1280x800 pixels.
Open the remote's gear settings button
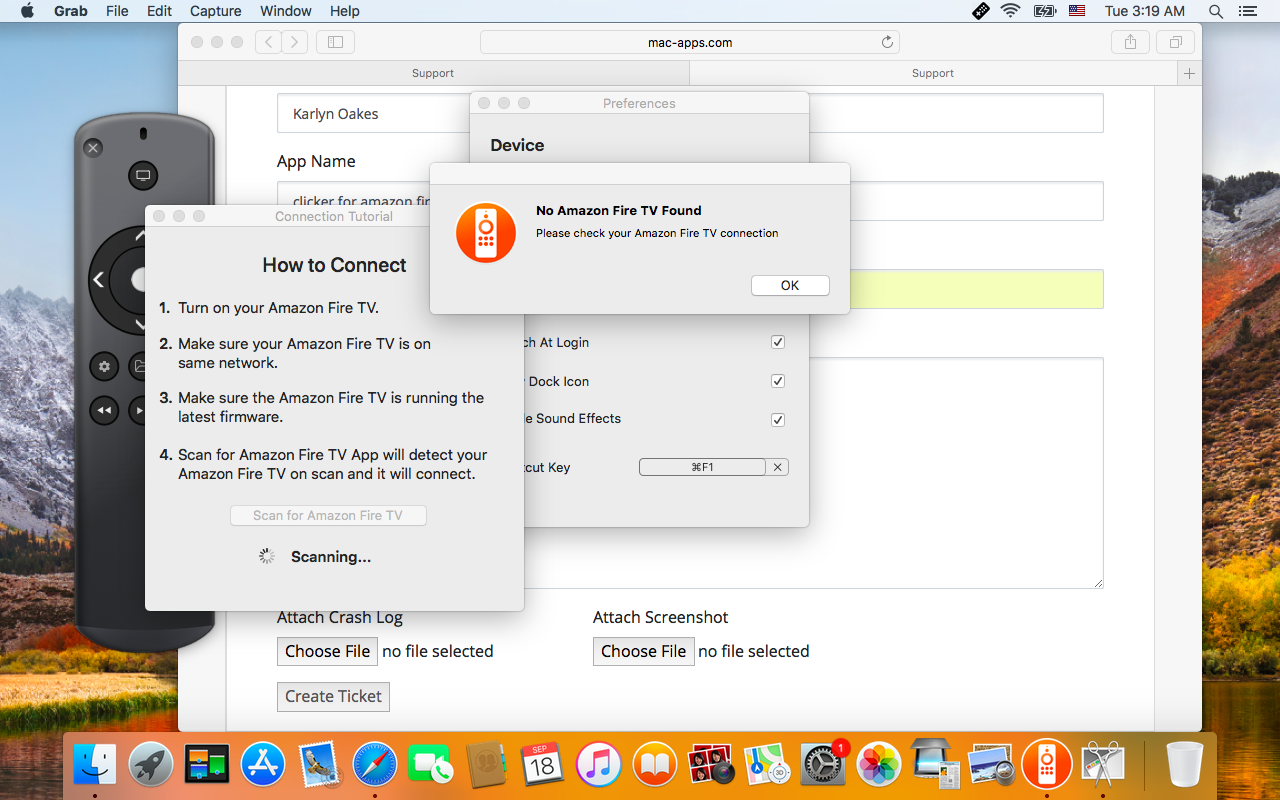104,366
